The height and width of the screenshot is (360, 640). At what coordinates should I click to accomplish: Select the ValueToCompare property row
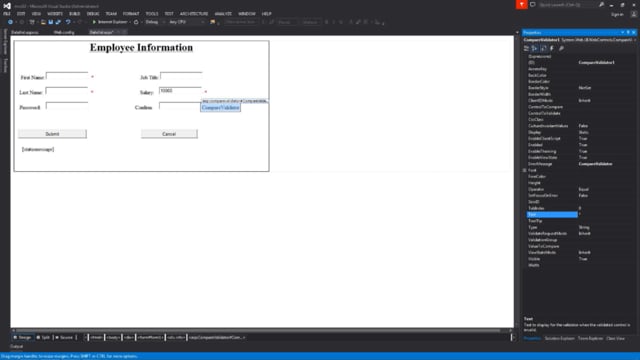(x=580, y=246)
